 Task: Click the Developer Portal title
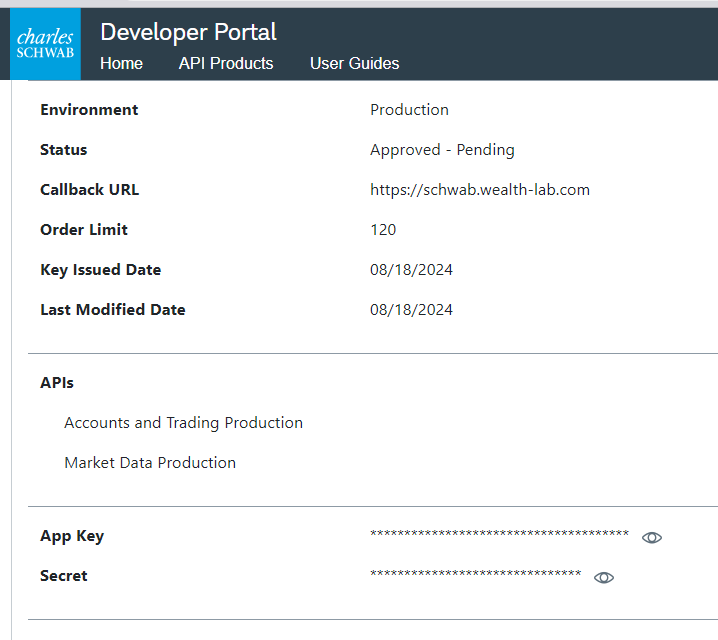(x=188, y=32)
